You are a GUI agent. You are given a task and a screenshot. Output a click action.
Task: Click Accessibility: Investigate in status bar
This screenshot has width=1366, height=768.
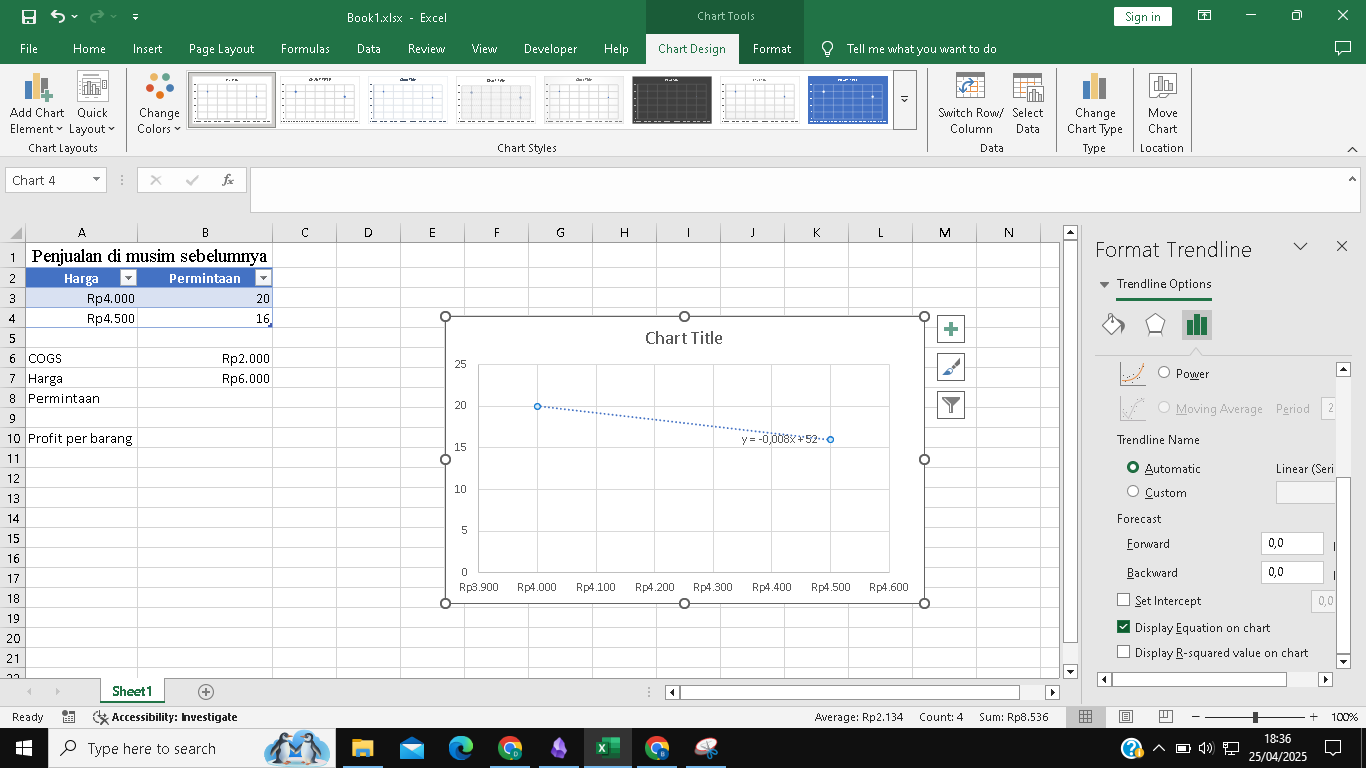pos(165,717)
